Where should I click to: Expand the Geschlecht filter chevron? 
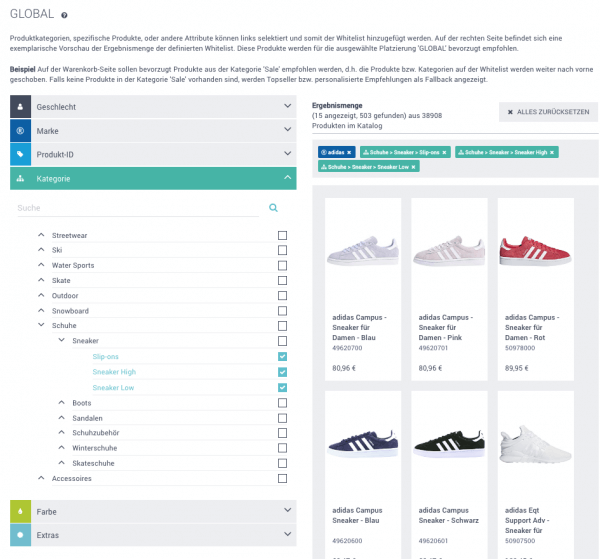[x=287, y=106]
